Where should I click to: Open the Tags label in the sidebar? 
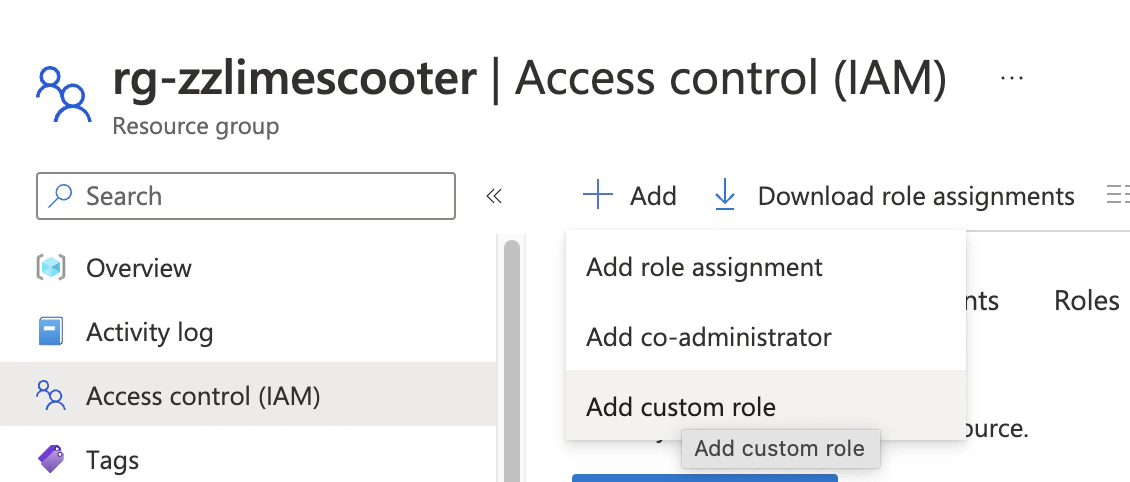click(112, 460)
